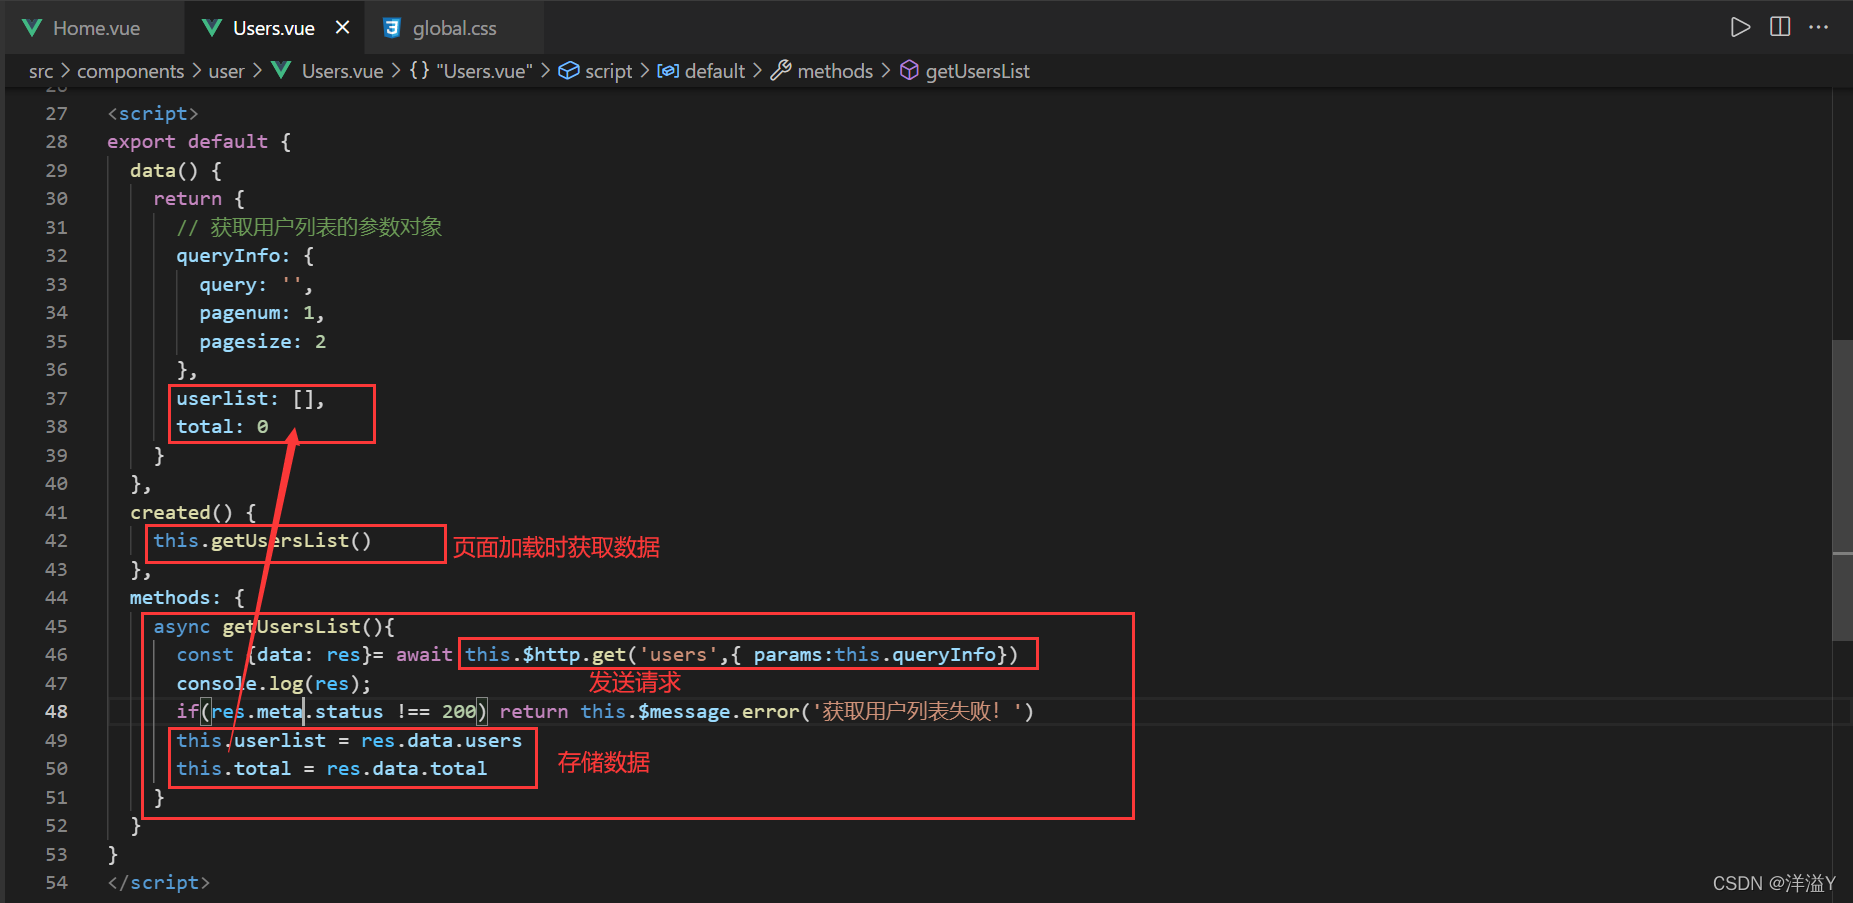Click the Vue icon in the breadcrumb bar

(x=281, y=70)
